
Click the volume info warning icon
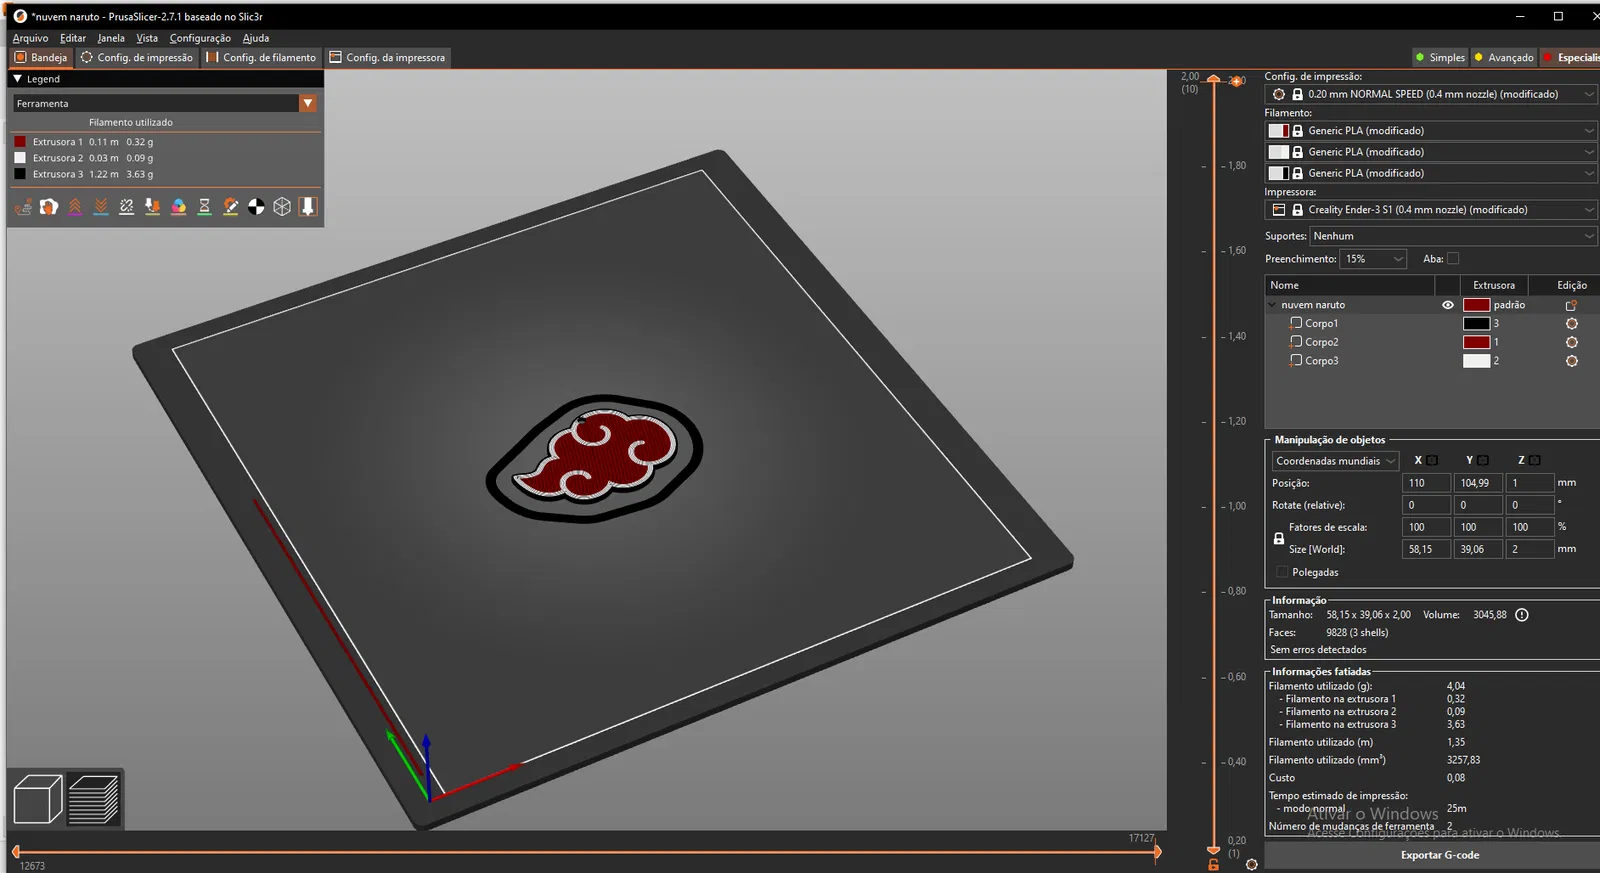click(x=1522, y=615)
